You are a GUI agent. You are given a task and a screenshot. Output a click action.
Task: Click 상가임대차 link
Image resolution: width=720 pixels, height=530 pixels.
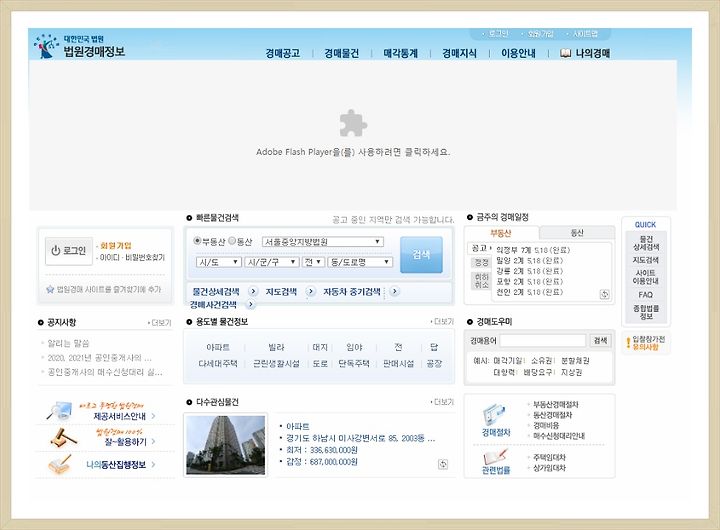pyautogui.click(x=549, y=468)
